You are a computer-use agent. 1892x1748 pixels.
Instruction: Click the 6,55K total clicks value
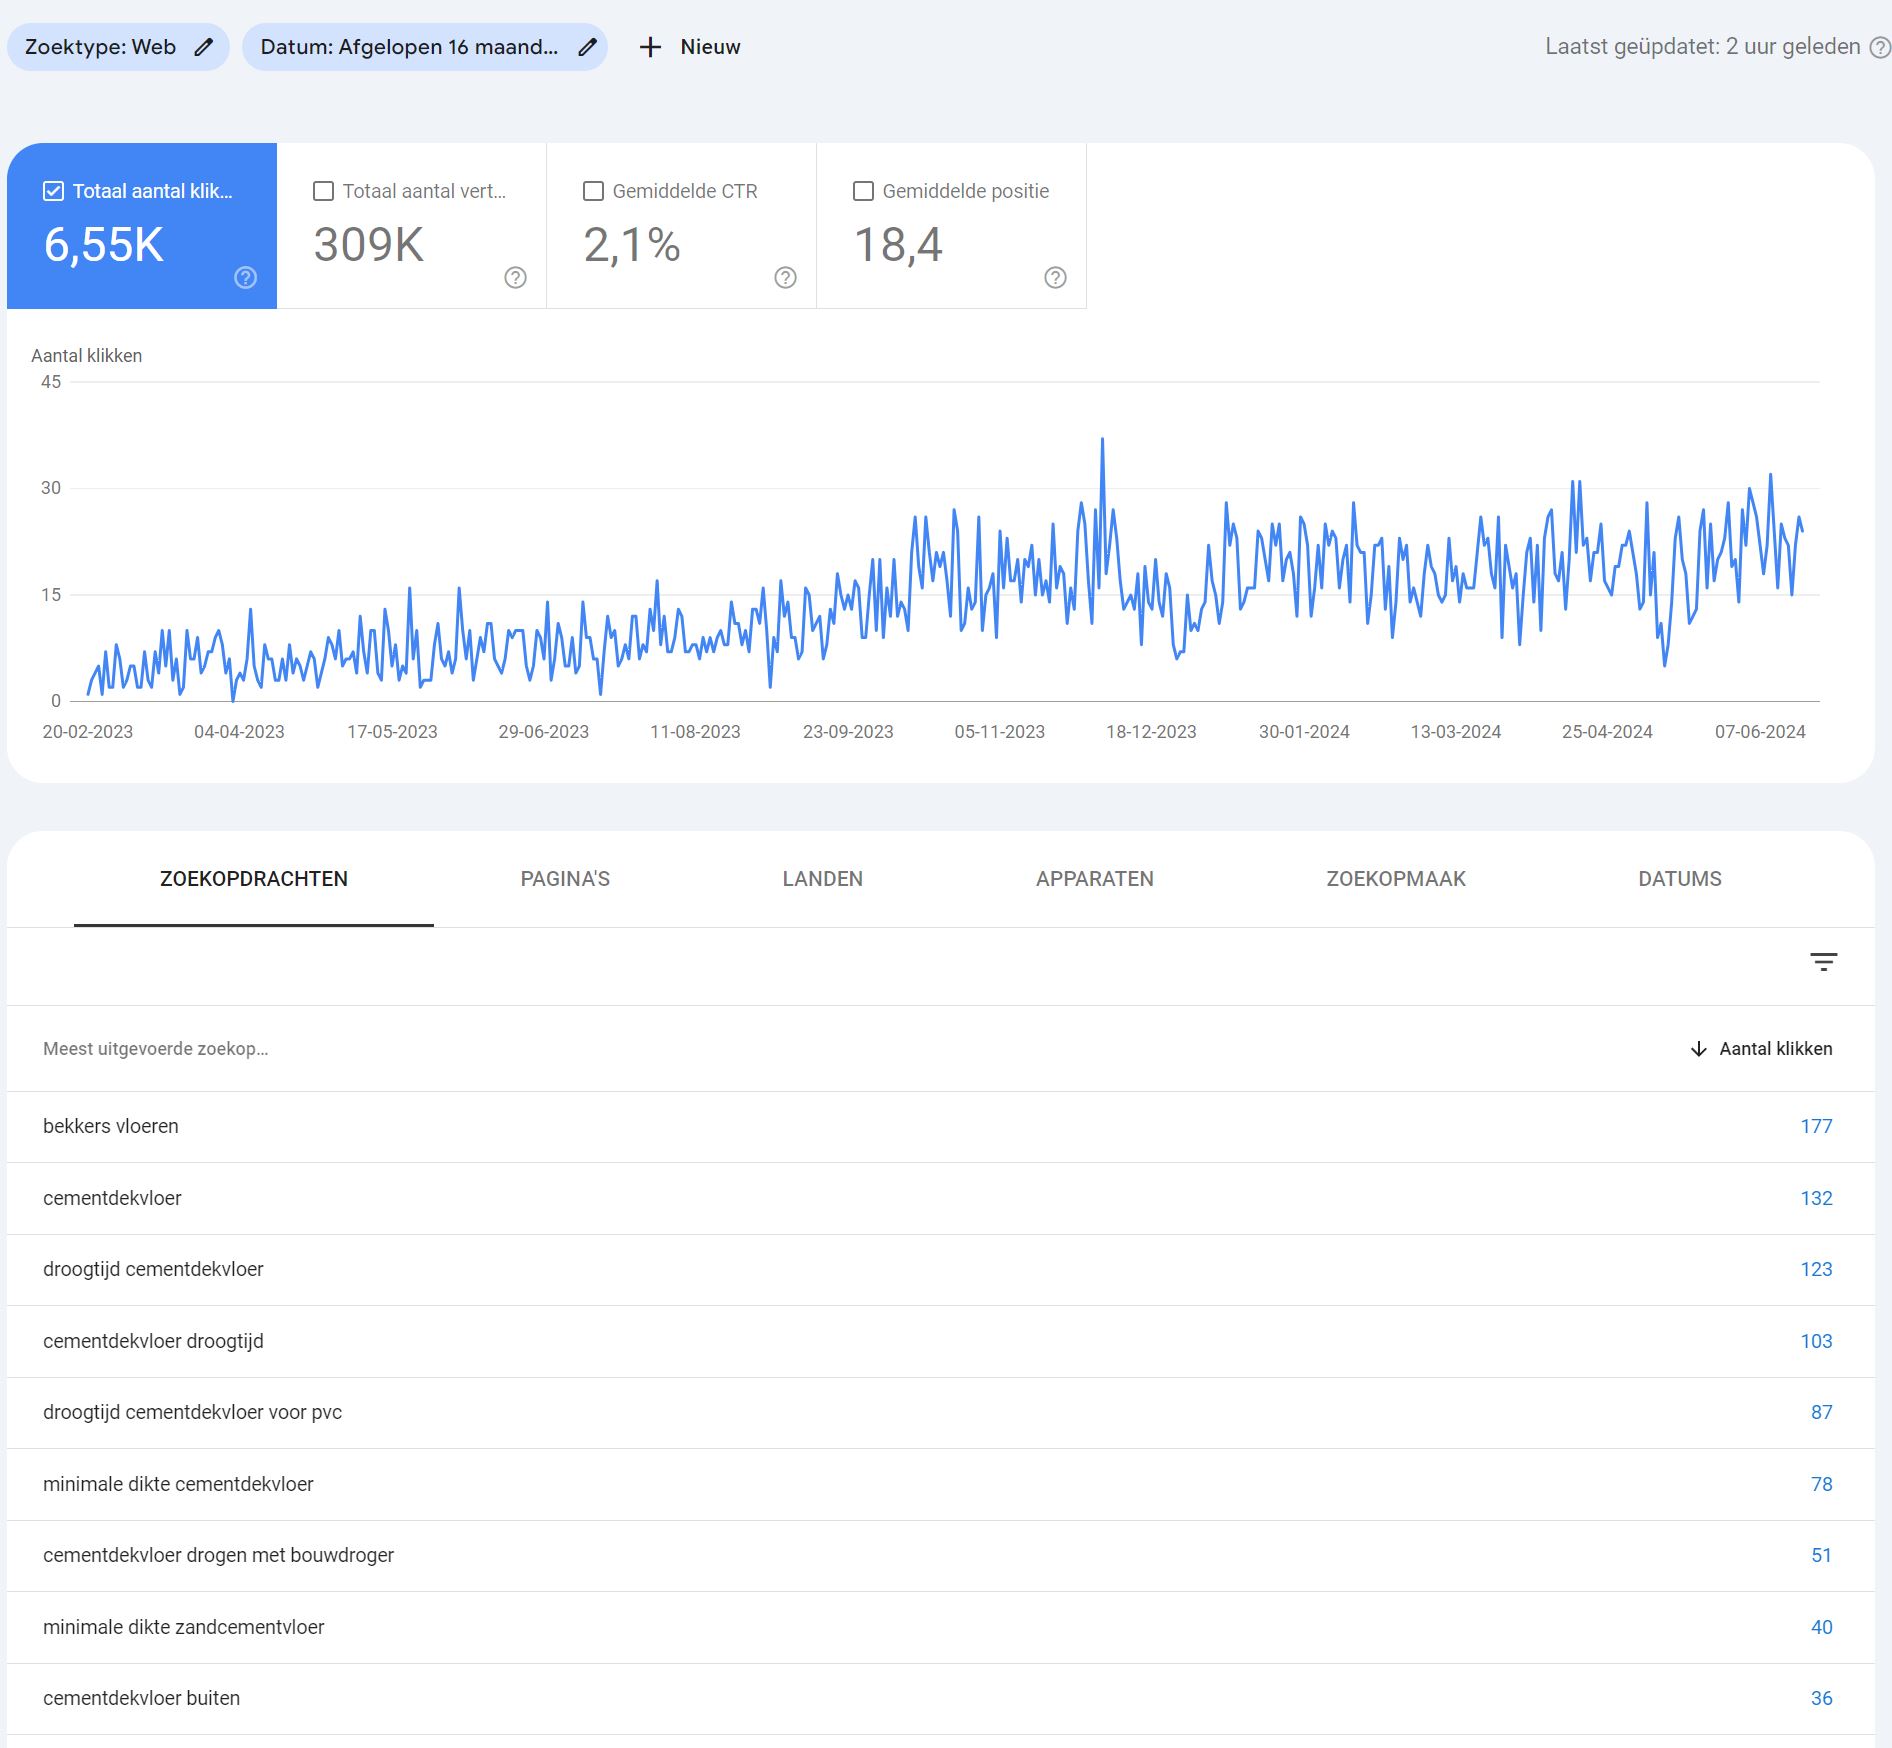104,245
